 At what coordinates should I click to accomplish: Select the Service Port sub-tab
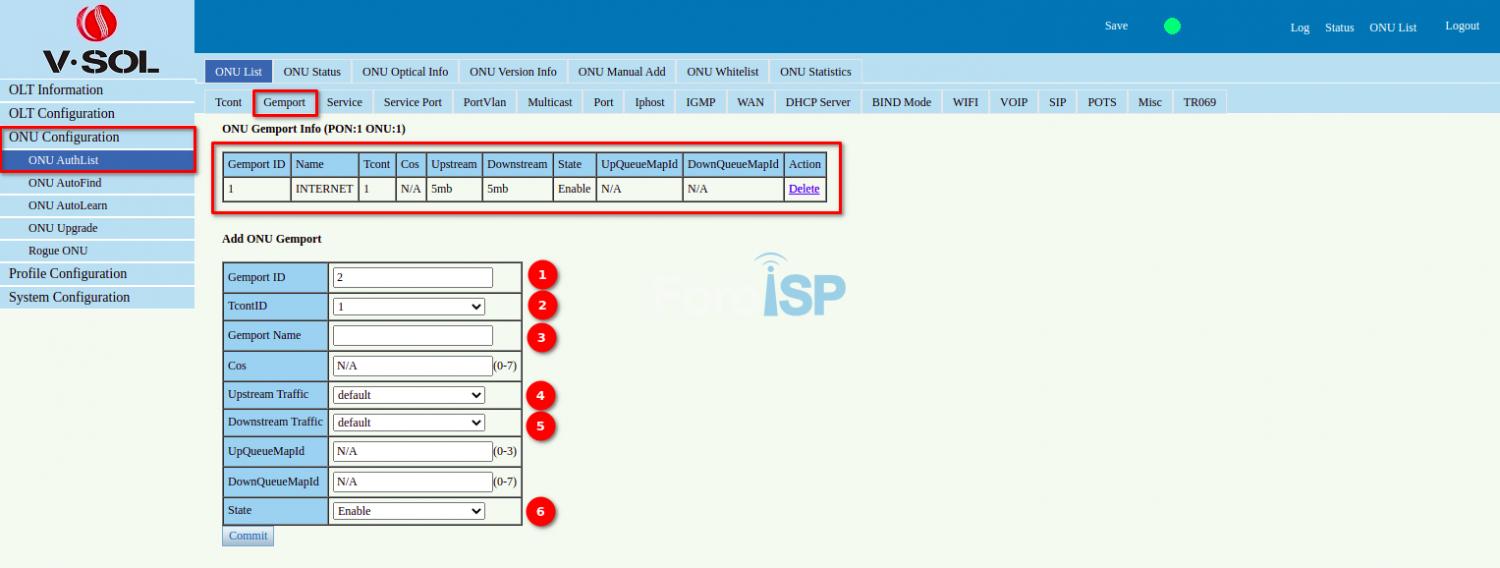412,102
